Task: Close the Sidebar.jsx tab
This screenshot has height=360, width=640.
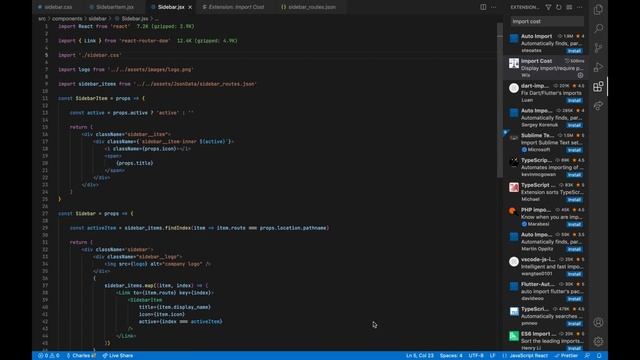Action: 190,7
